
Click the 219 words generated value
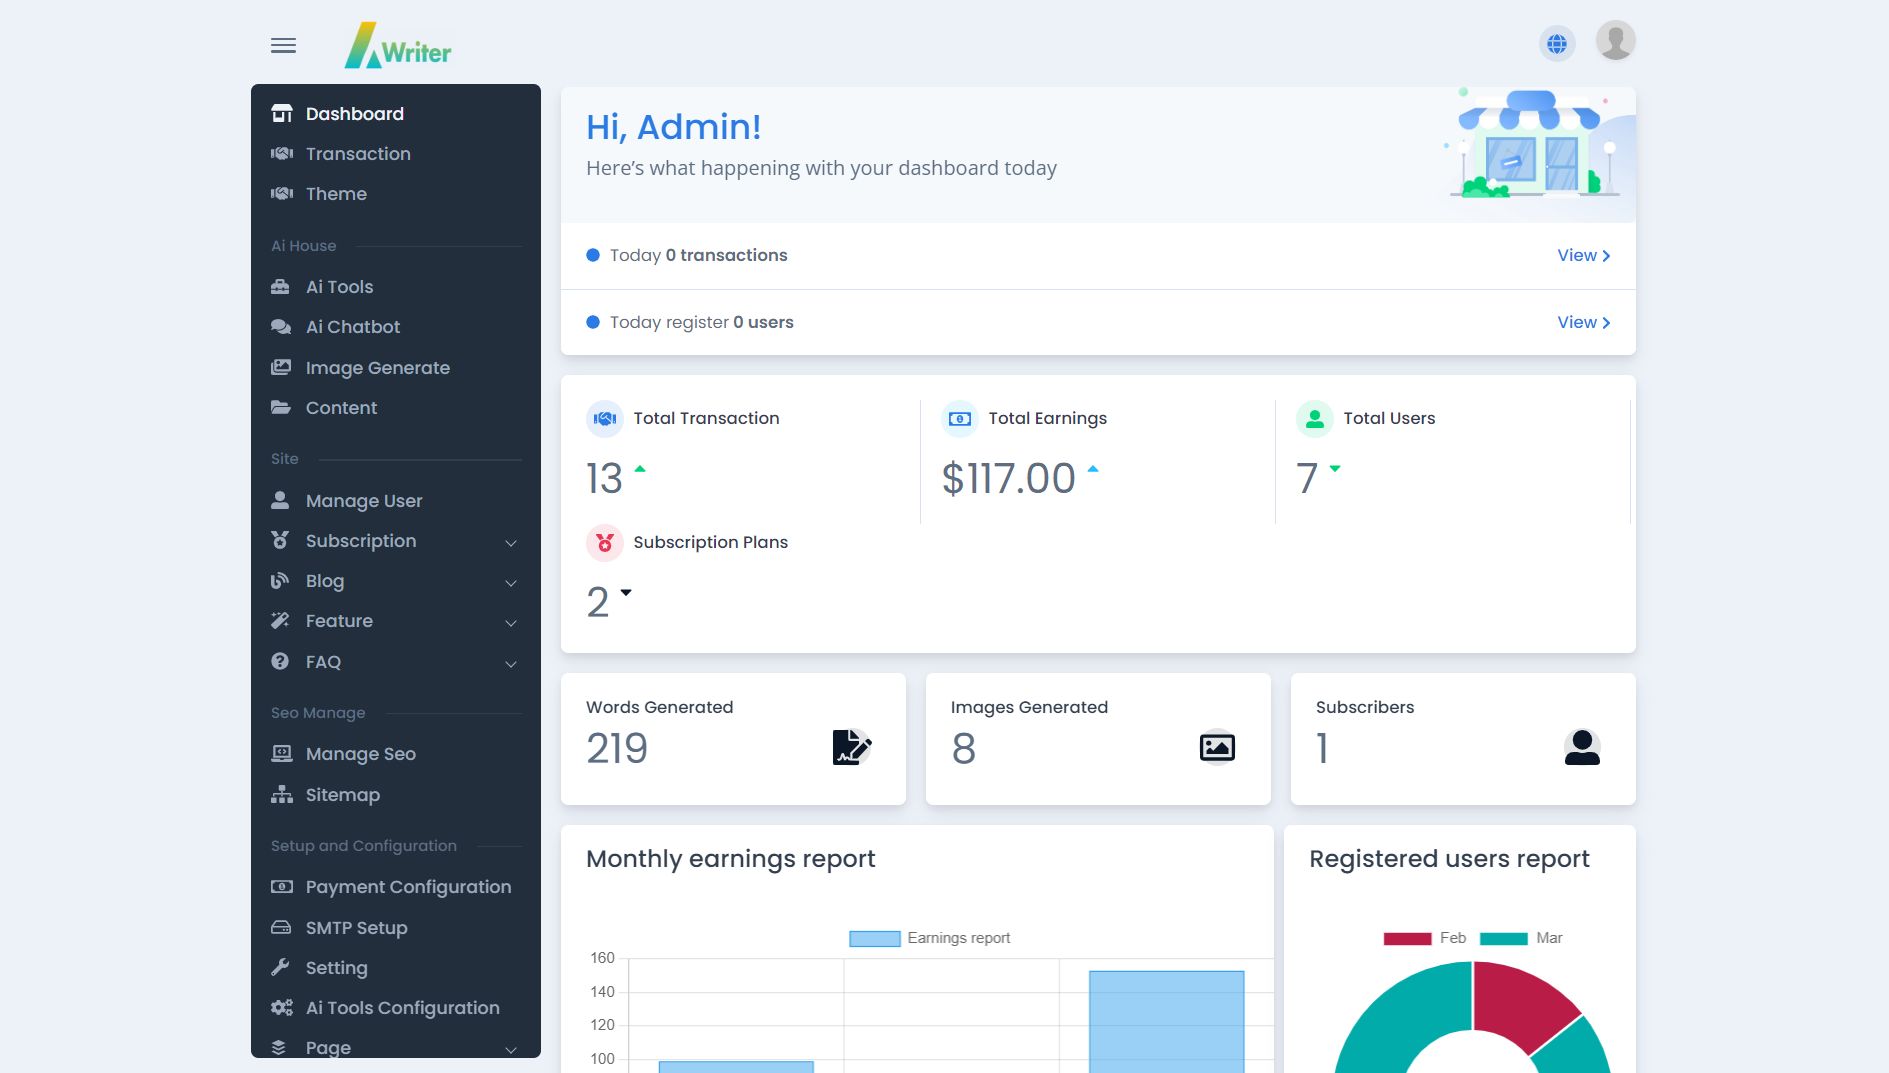[x=617, y=749]
